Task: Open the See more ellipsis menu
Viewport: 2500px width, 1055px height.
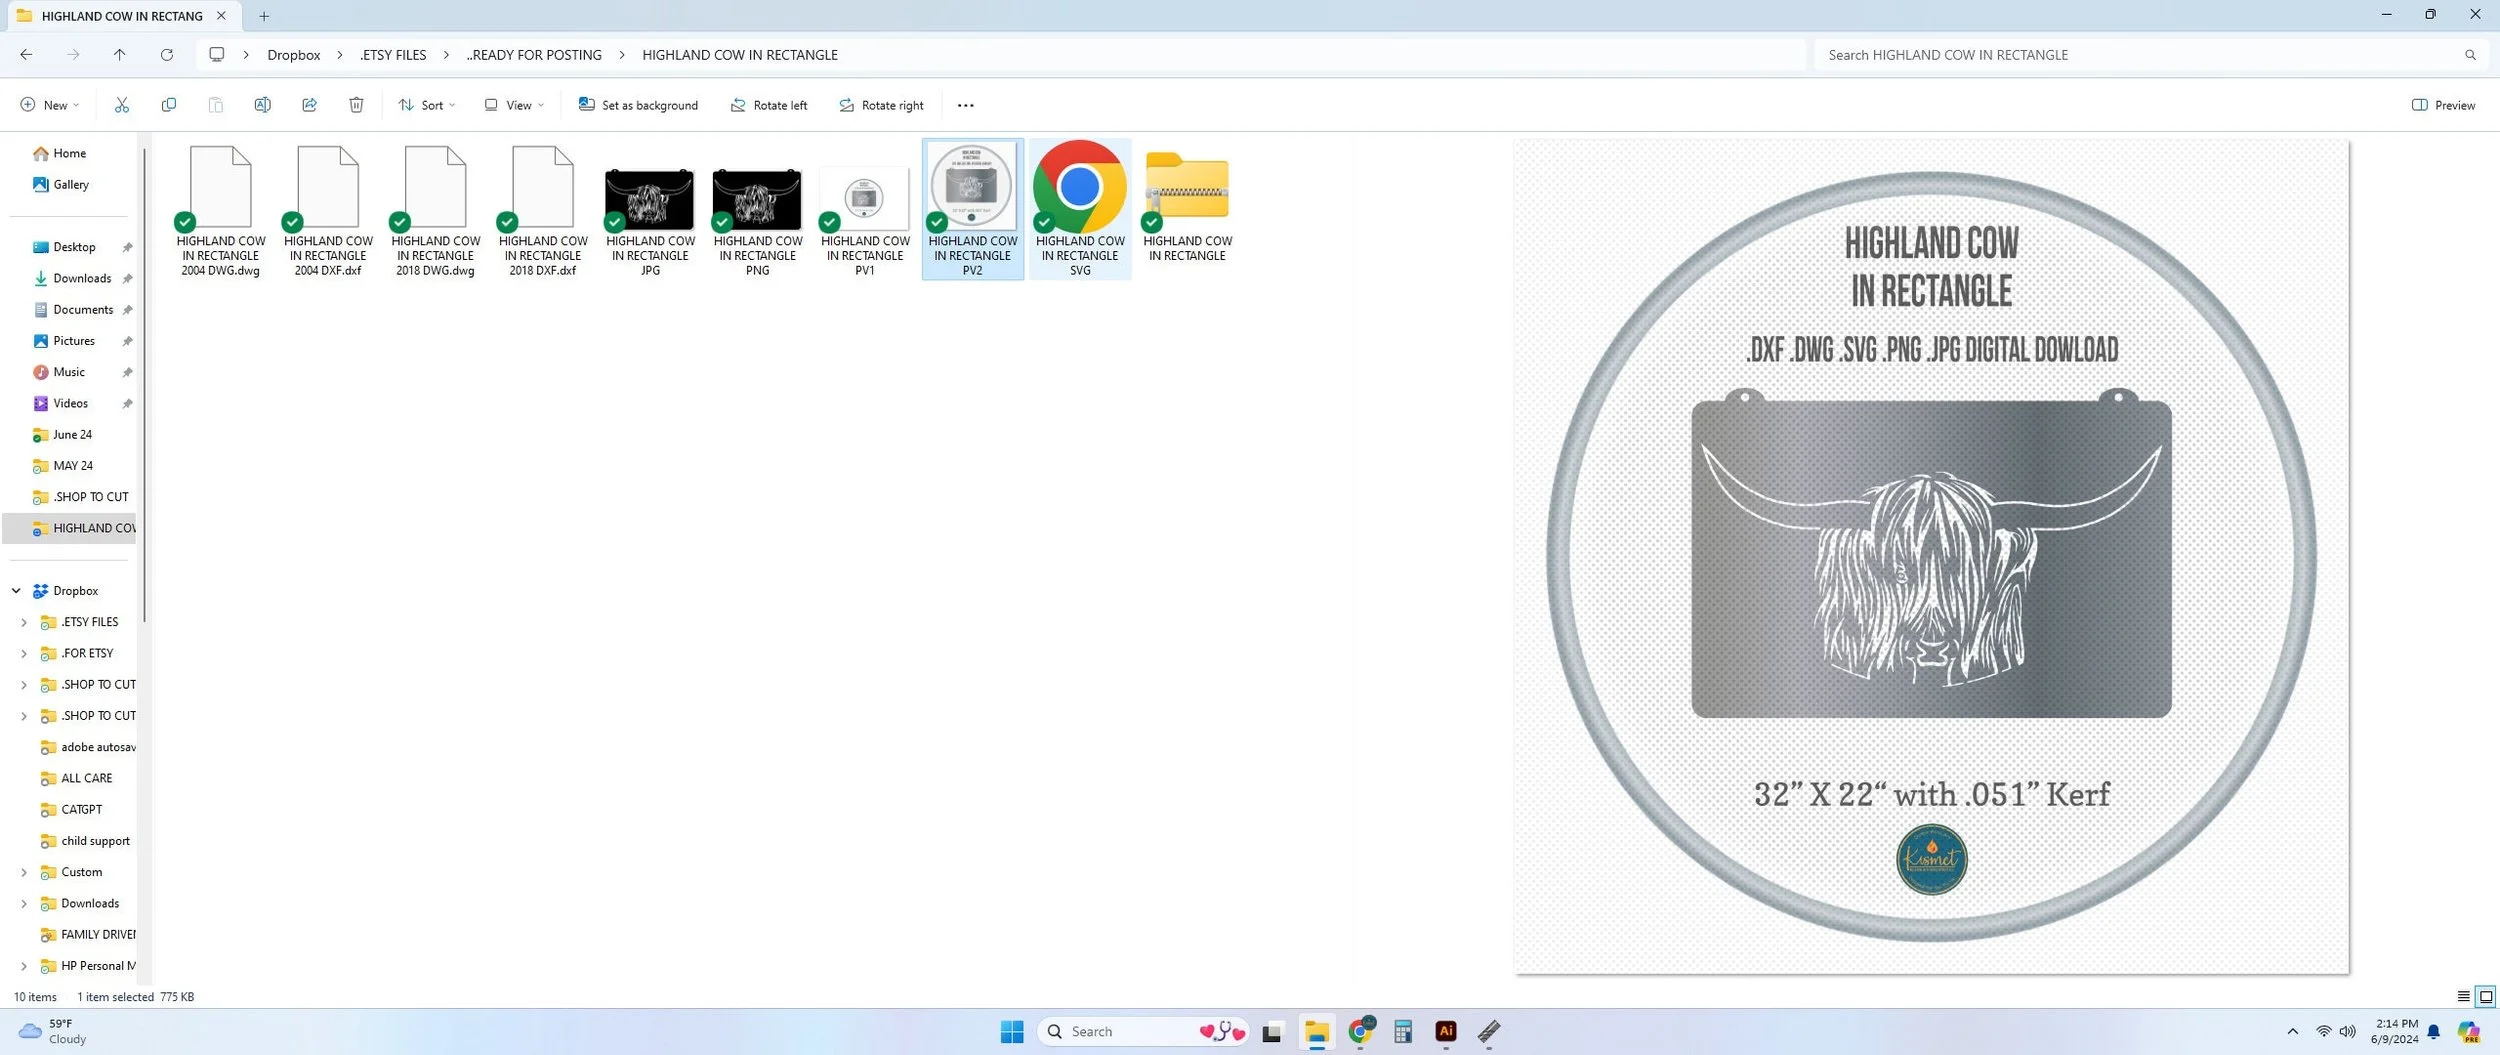Action: pyautogui.click(x=965, y=105)
